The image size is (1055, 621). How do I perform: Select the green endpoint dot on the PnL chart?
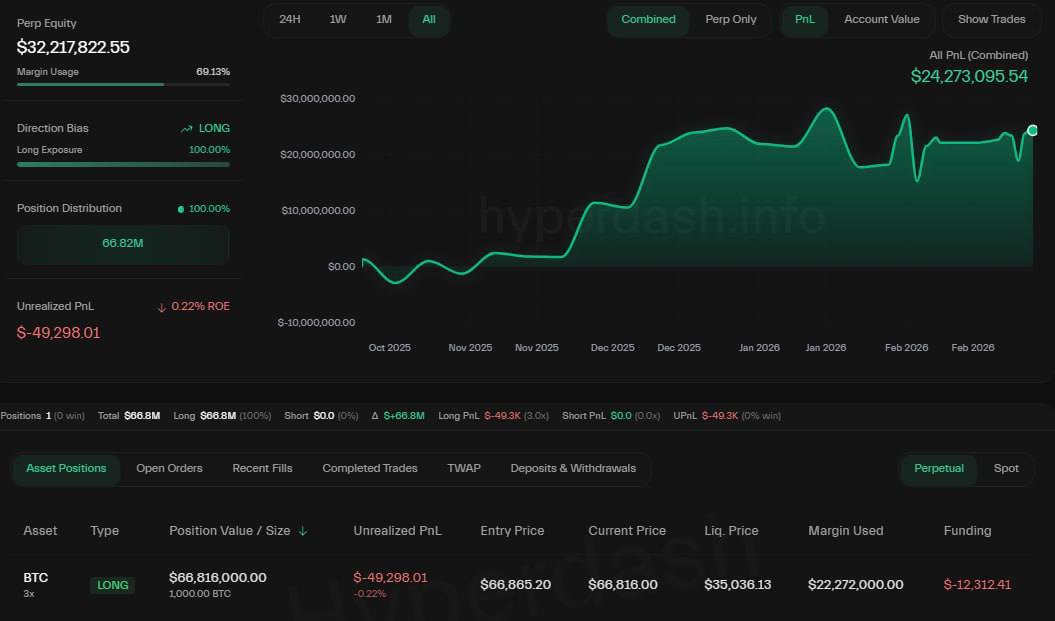pyautogui.click(x=1032, y=130)
